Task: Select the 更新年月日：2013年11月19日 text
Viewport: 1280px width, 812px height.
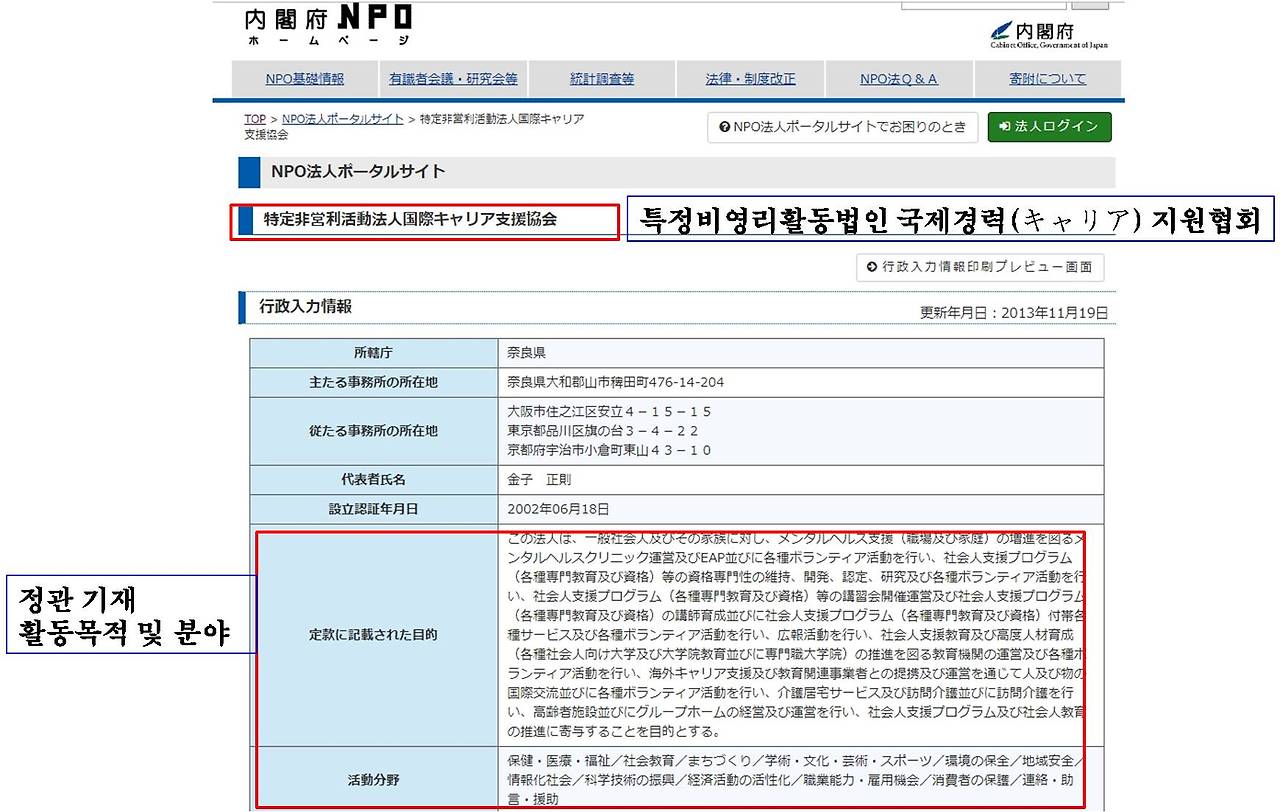Action: [x=1014, y=313]
